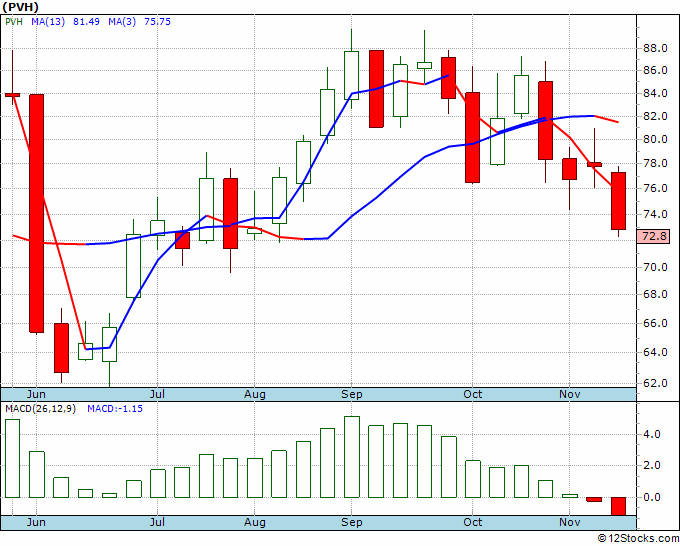680x546 pixels.
Task: Click the MA(13) legend label
Action: pos(48,22)
